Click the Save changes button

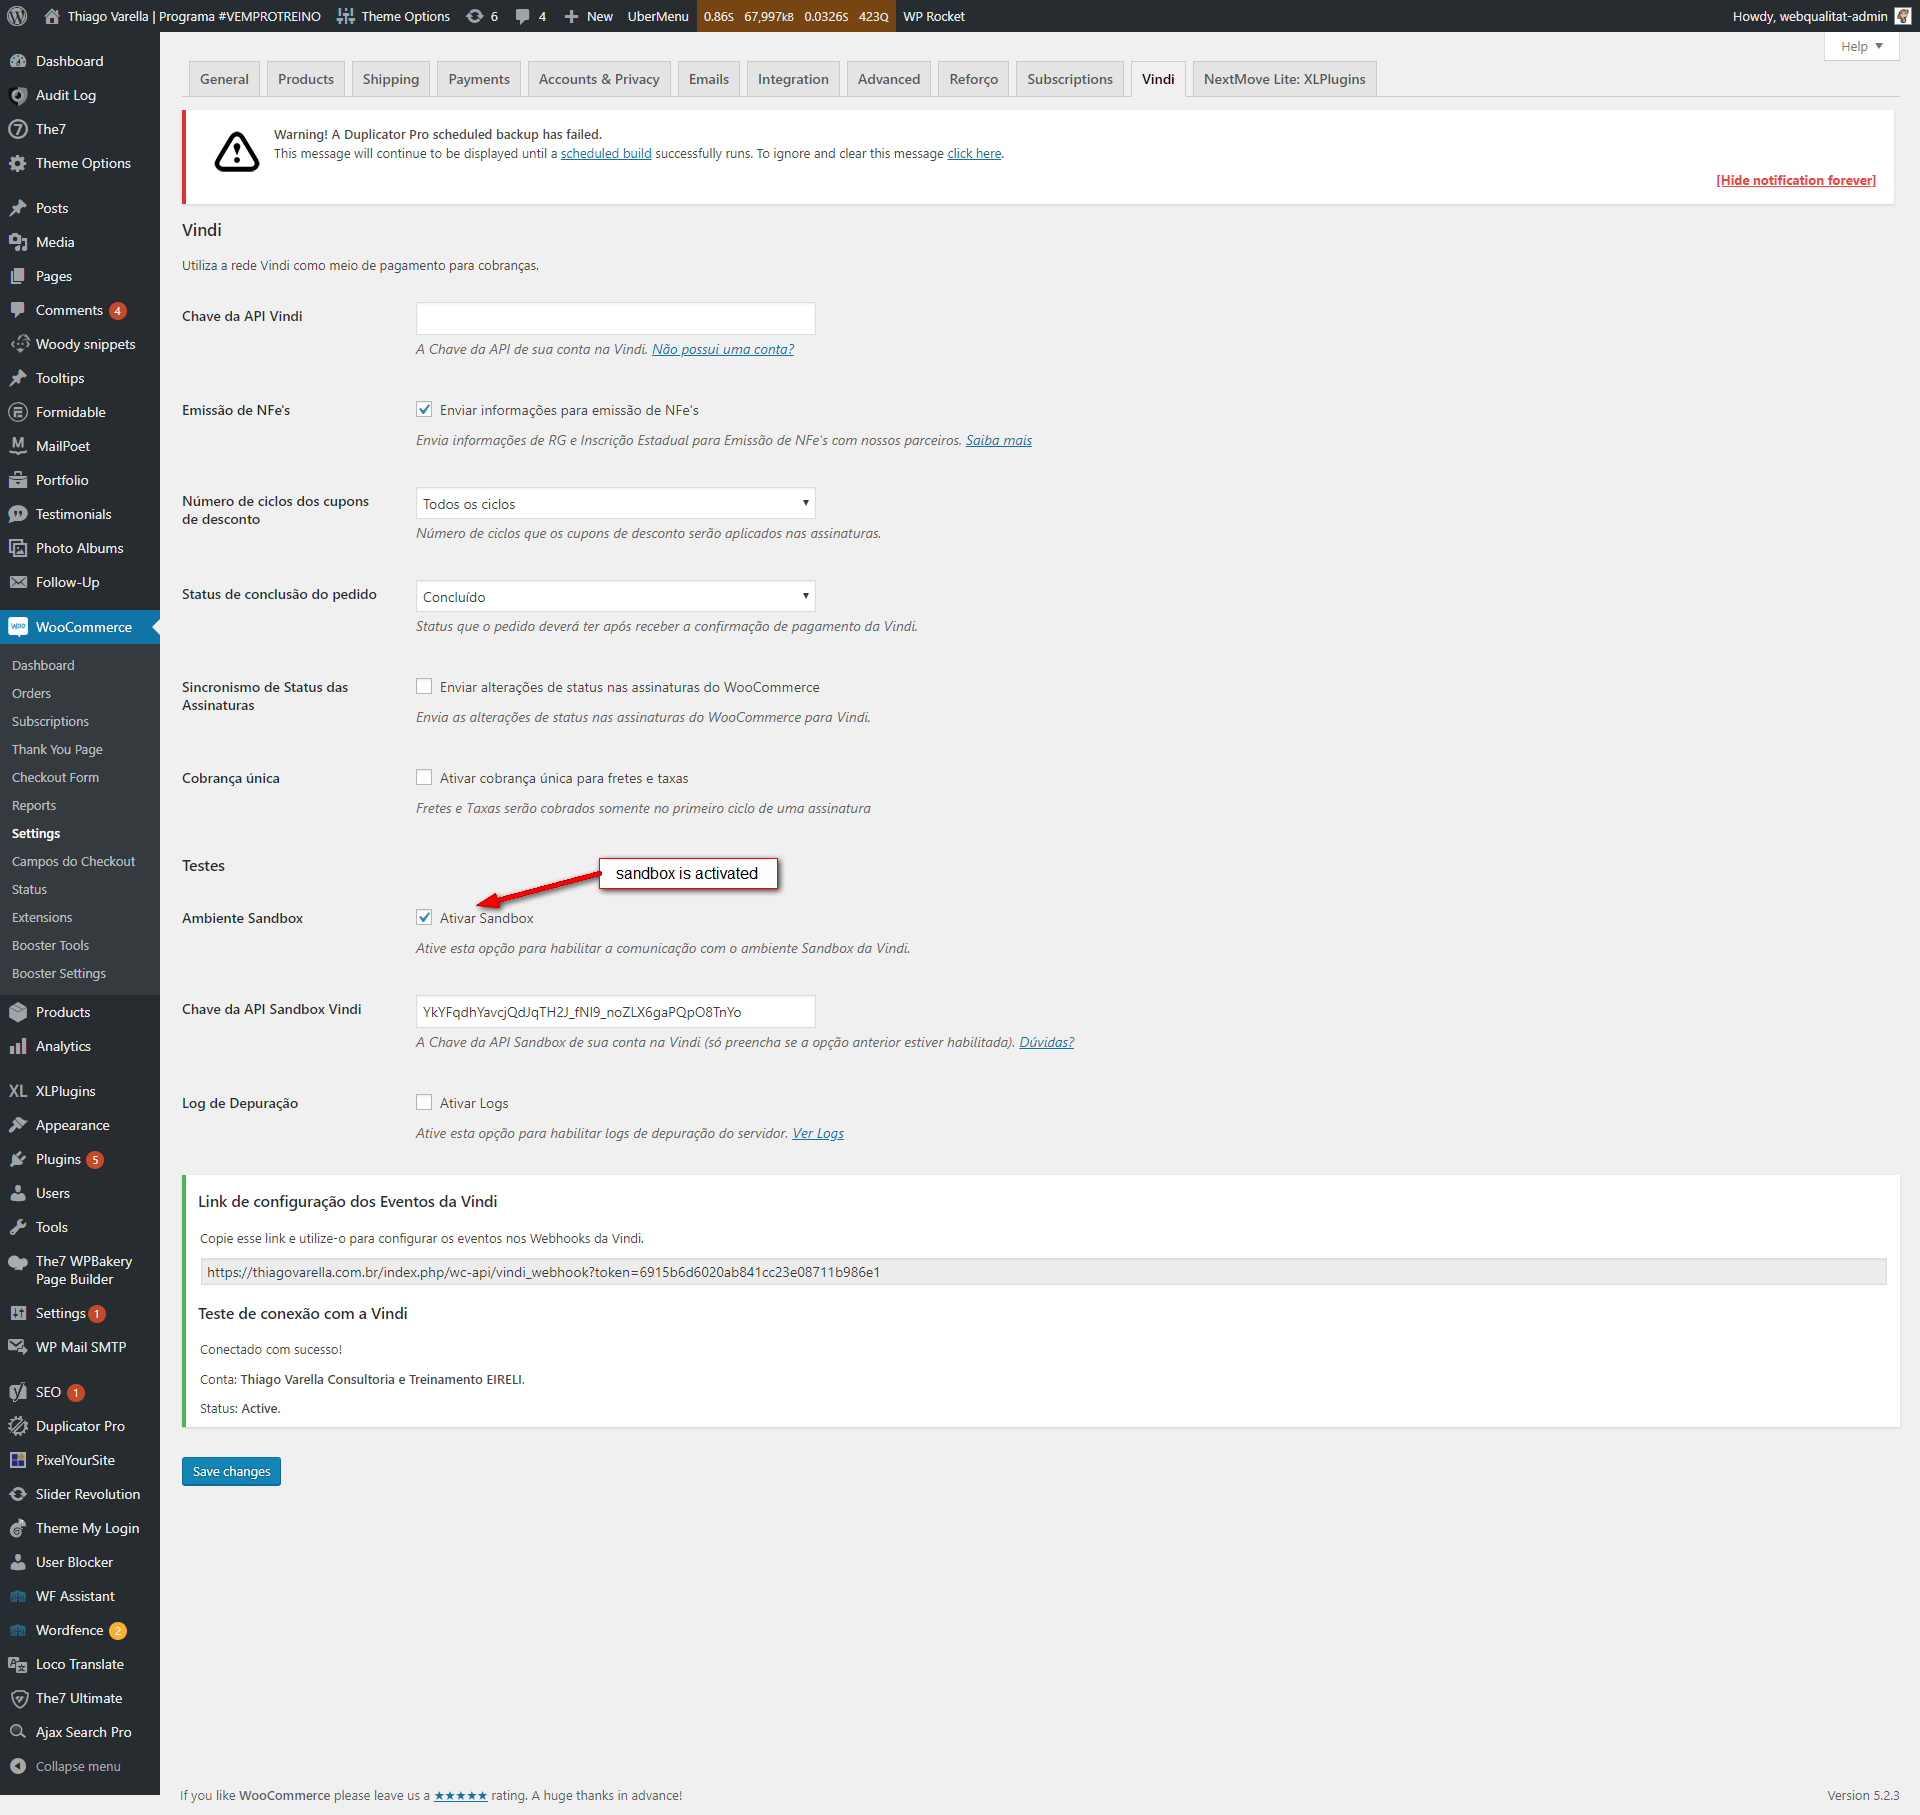point(231,1471)
